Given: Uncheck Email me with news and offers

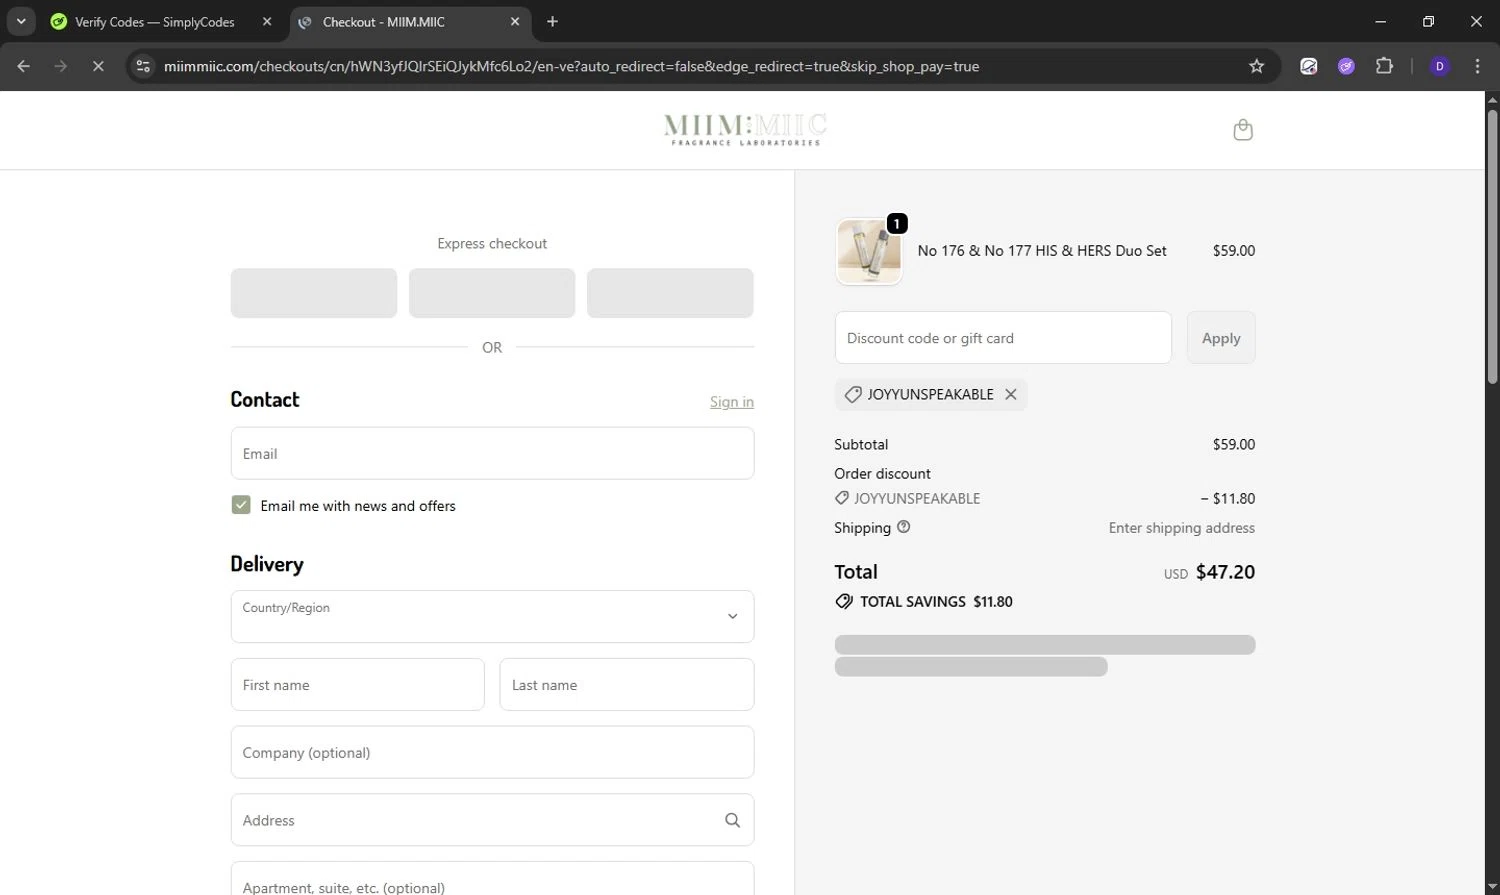Looking at the screenshot, I should [241, 505].
